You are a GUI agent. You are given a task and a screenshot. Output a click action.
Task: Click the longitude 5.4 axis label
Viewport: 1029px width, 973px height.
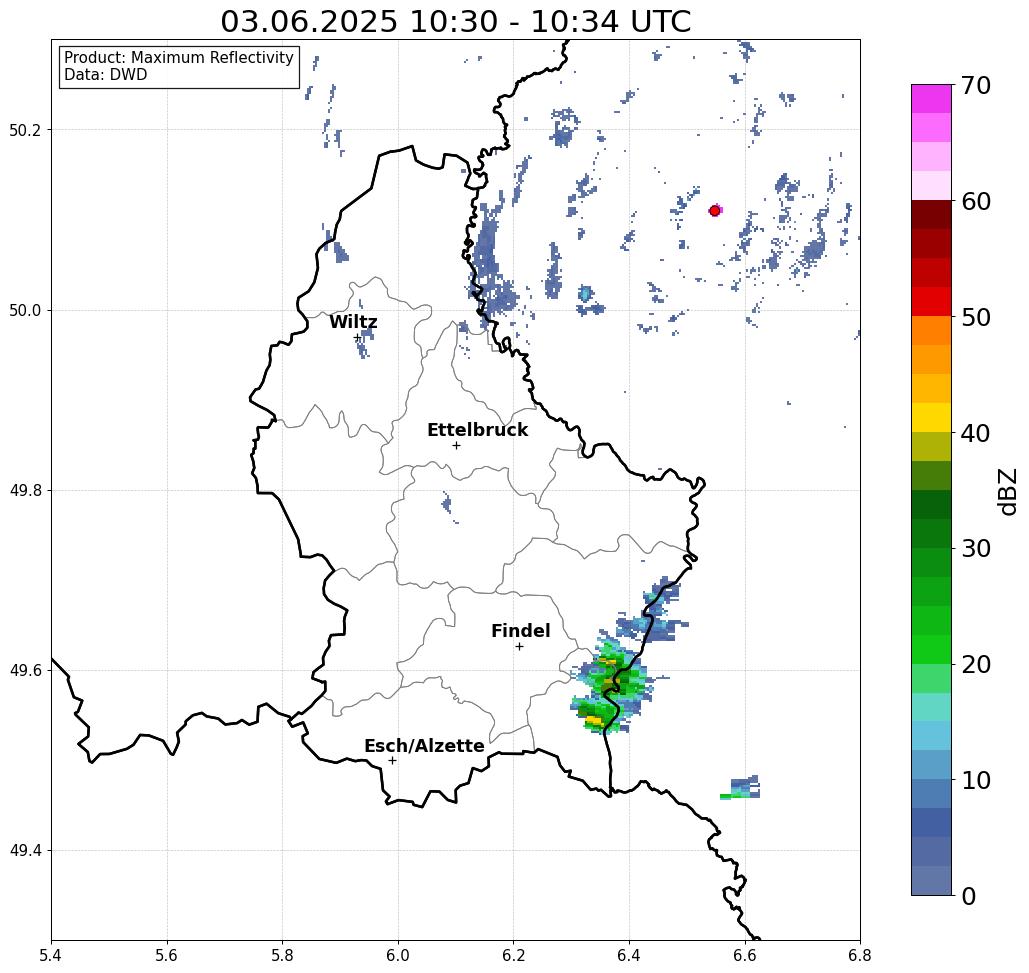click(51, 955)
